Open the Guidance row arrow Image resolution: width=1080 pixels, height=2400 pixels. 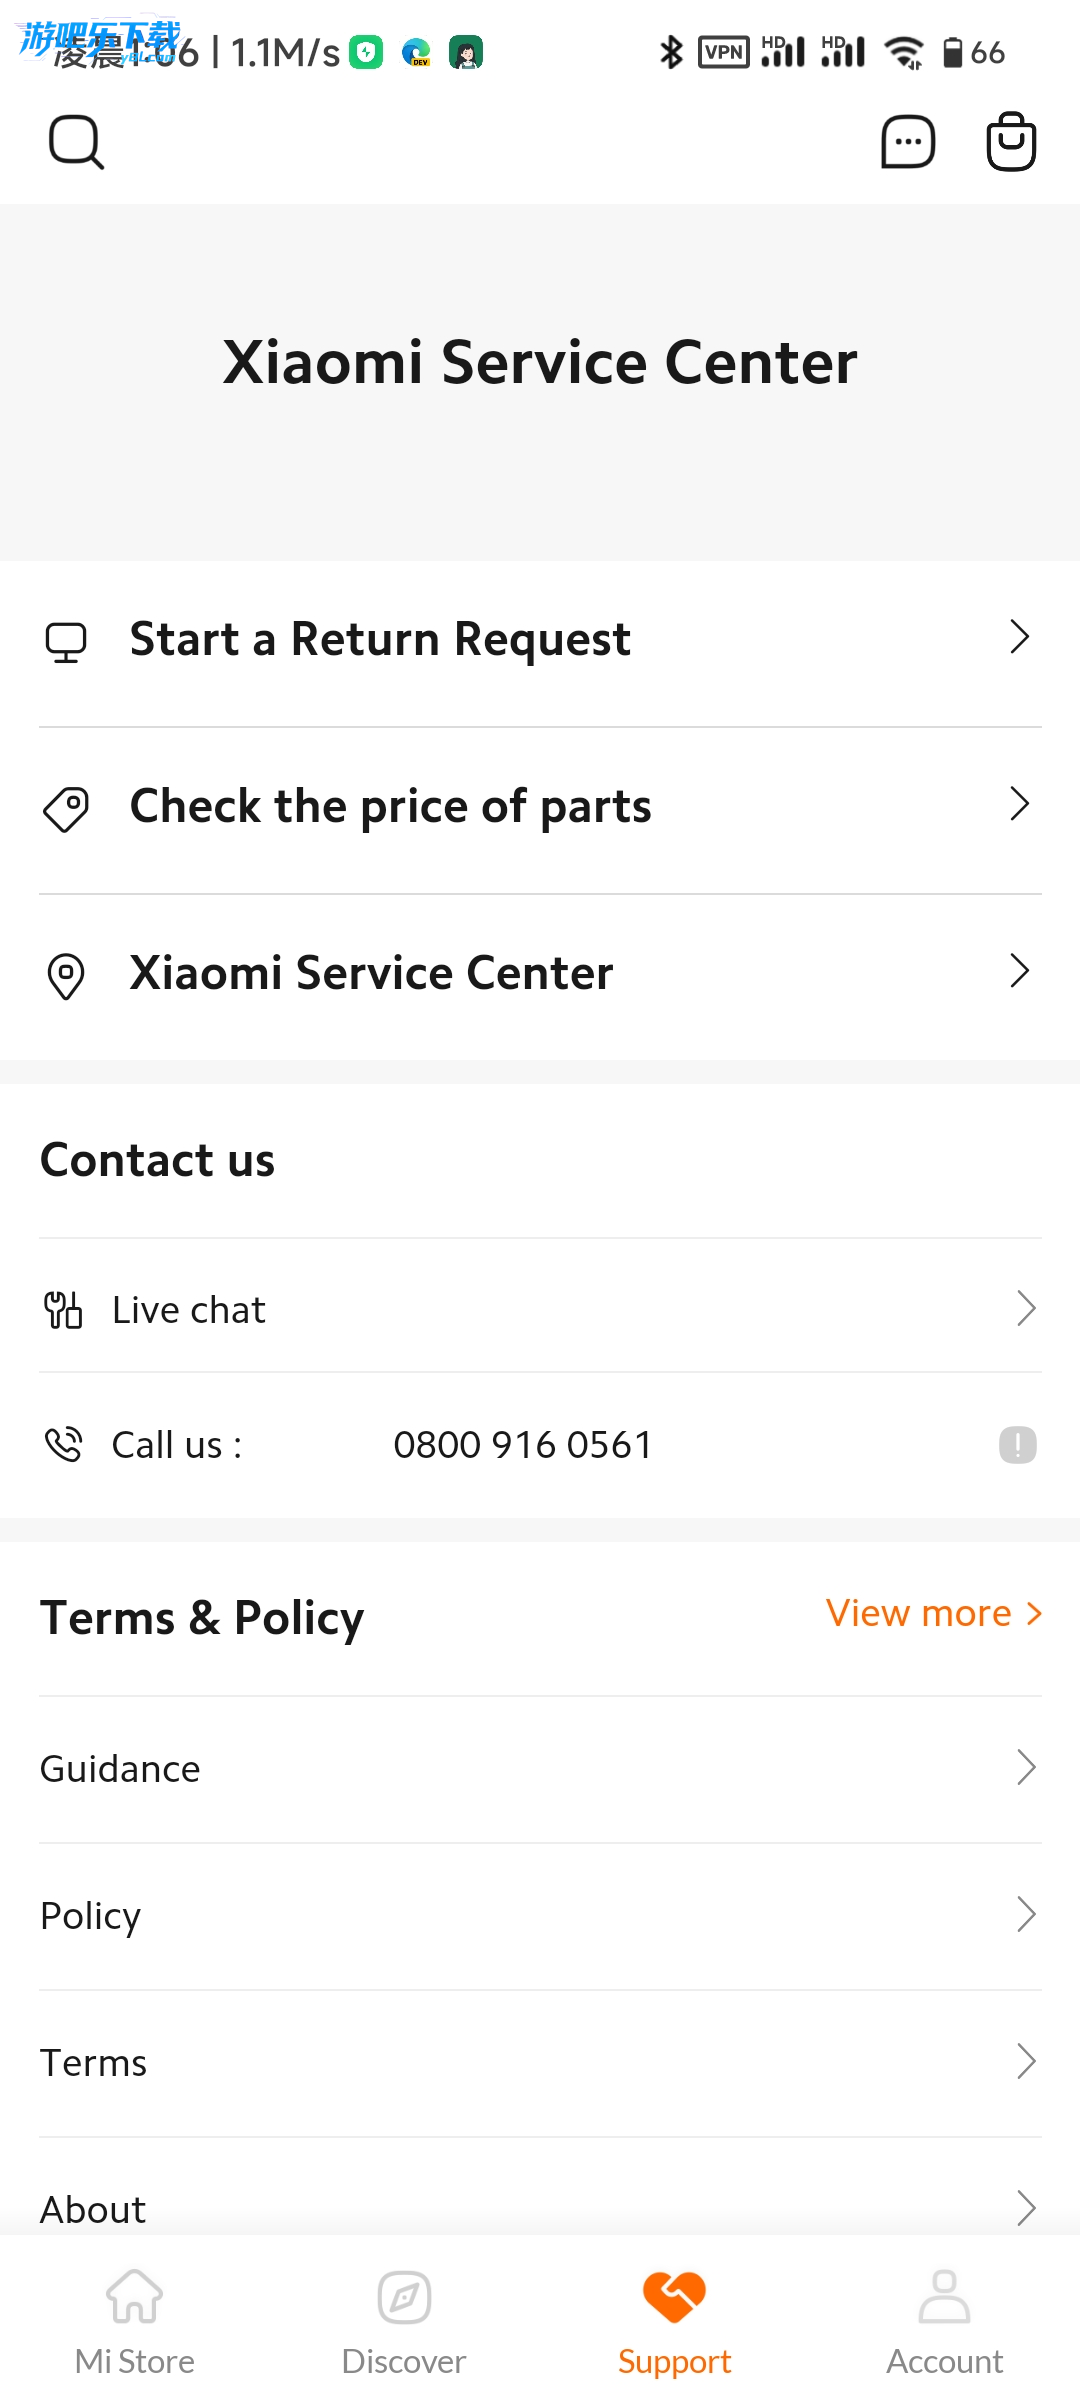coord(1025,1767)
